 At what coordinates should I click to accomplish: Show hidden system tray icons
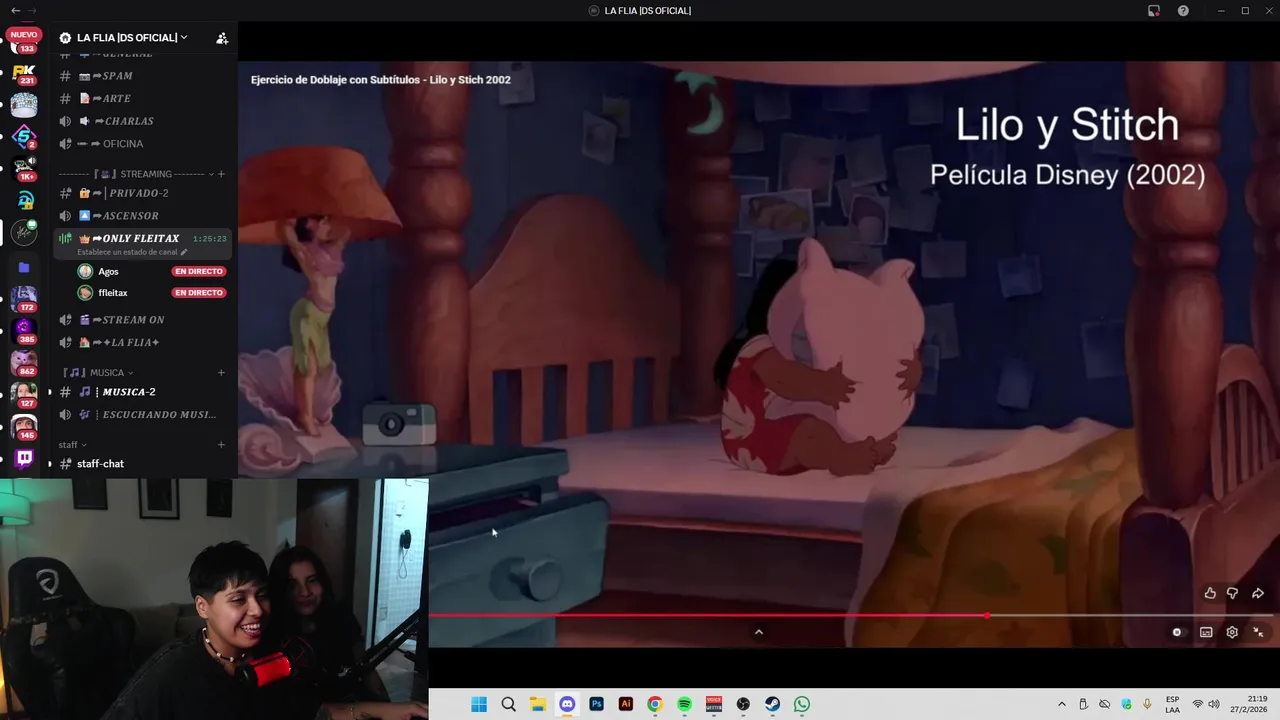[1061, 704]
